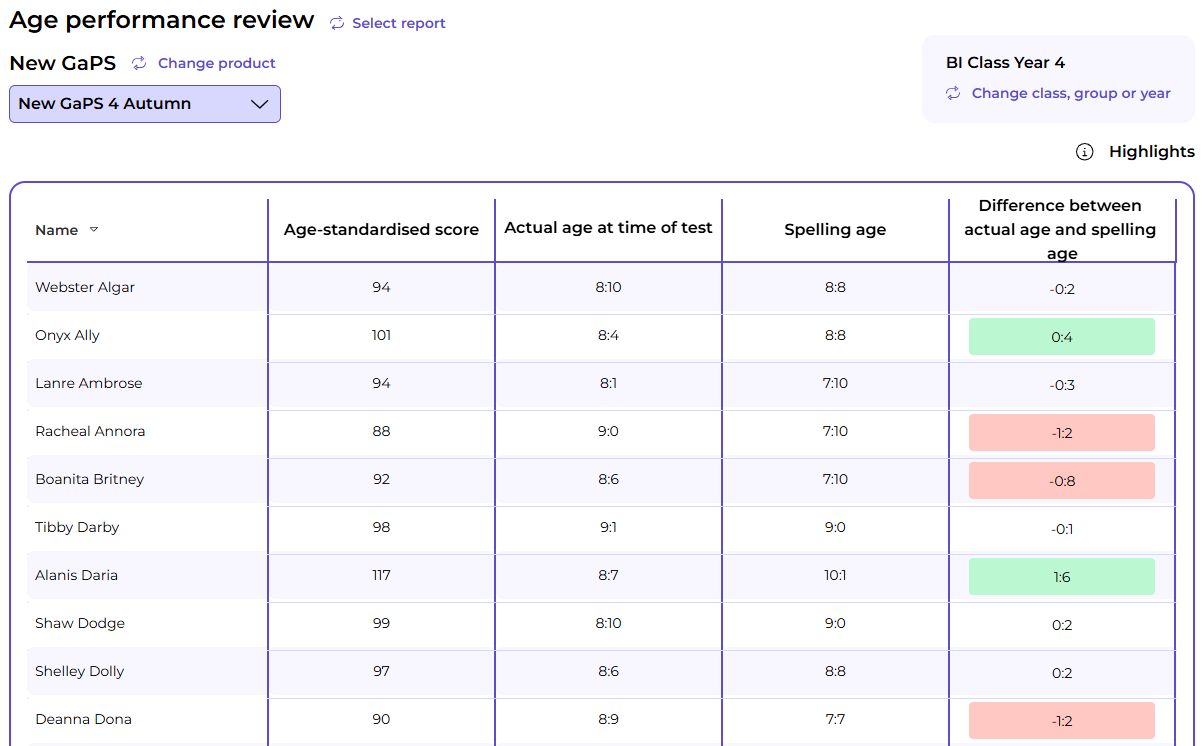
Task: Click the Name column sort arrow
Action: [94, 230]
